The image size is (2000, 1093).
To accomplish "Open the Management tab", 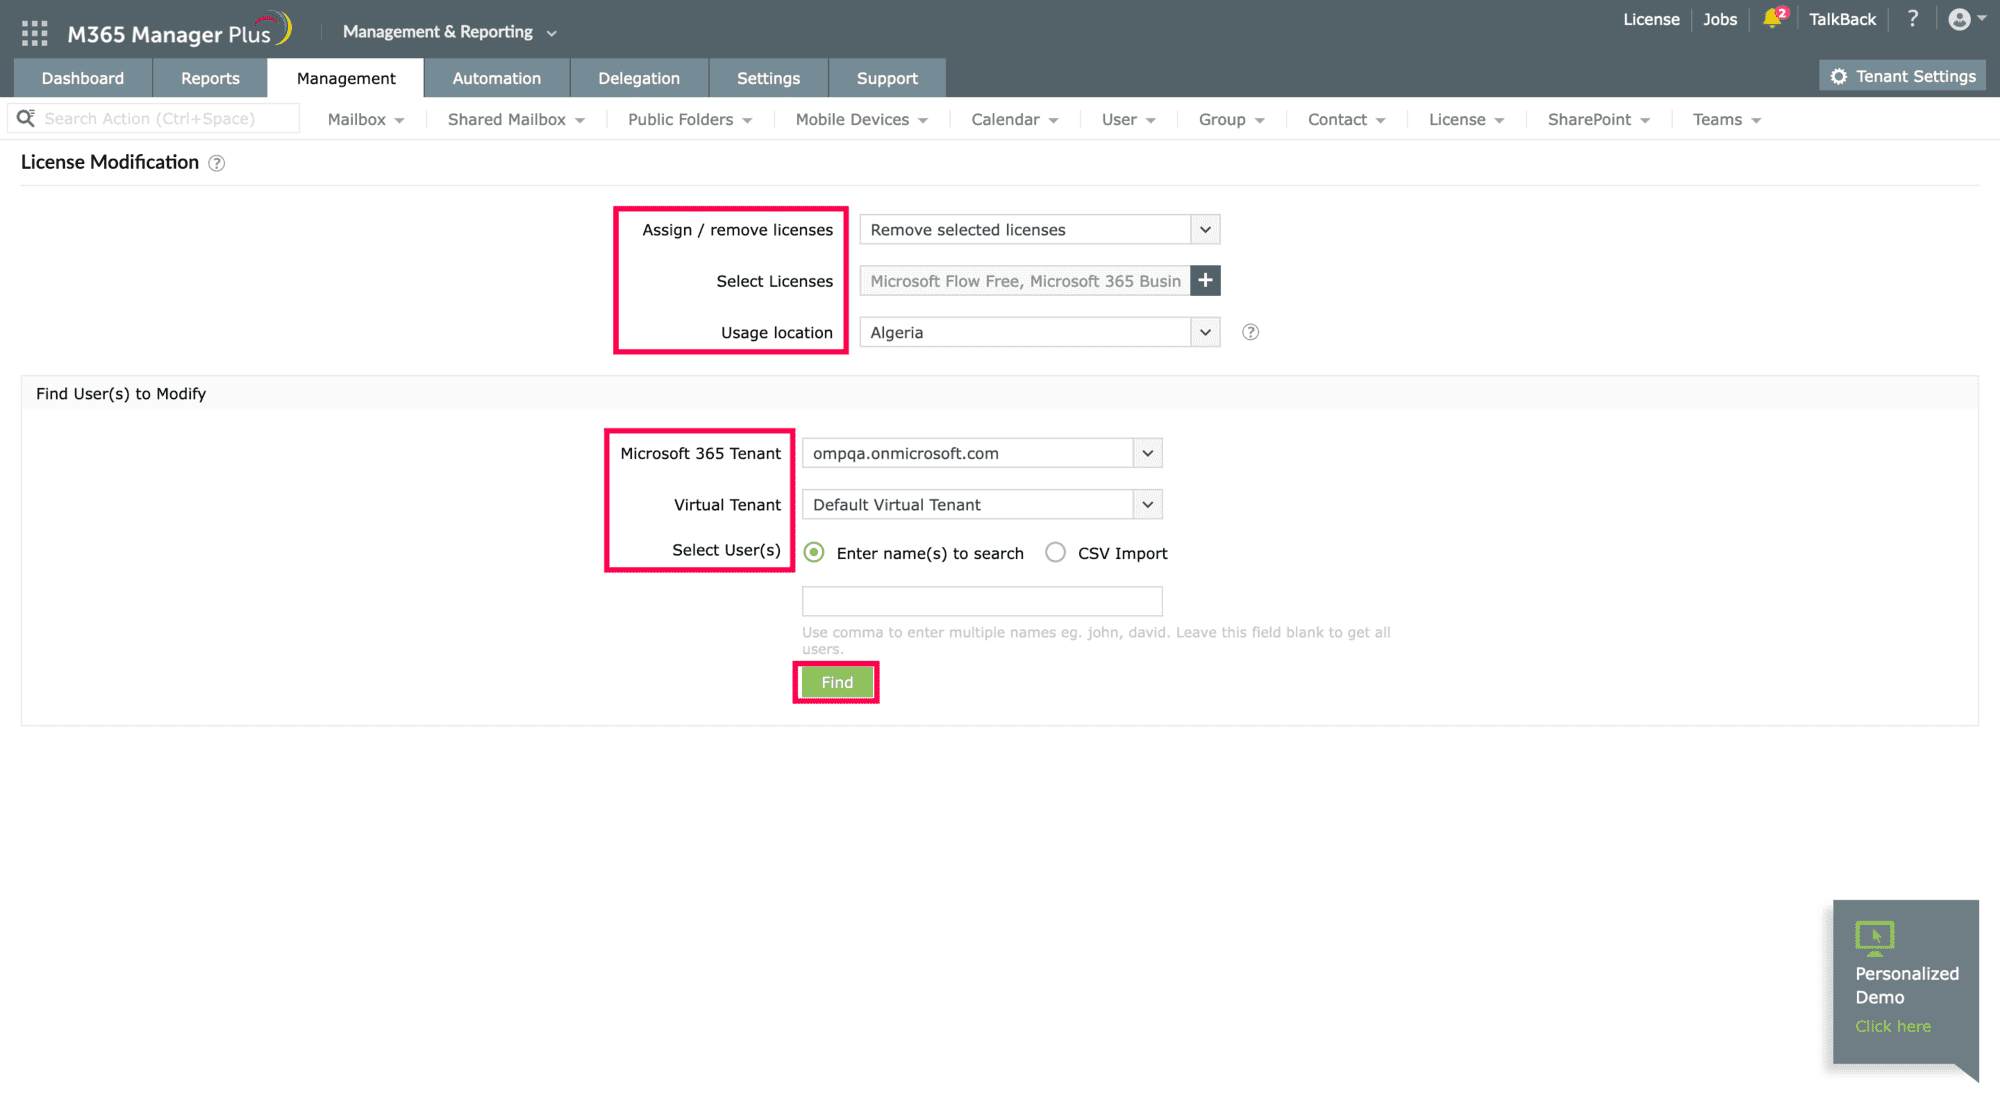I will 346,77.
